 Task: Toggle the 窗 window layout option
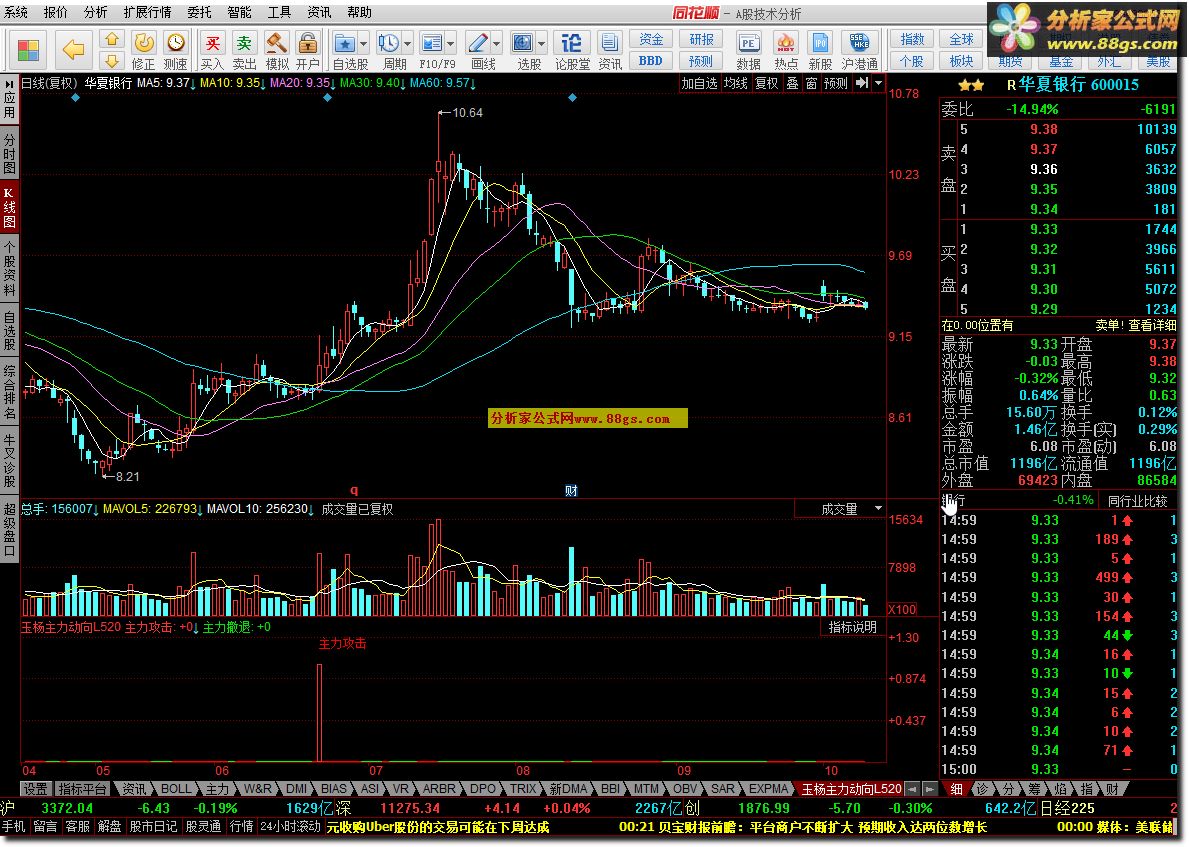[x=811, y=83]
